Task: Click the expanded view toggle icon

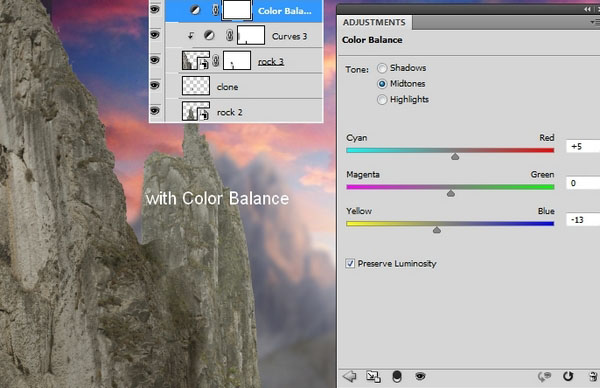Action: pyautogui.click(x=373, y=377)
